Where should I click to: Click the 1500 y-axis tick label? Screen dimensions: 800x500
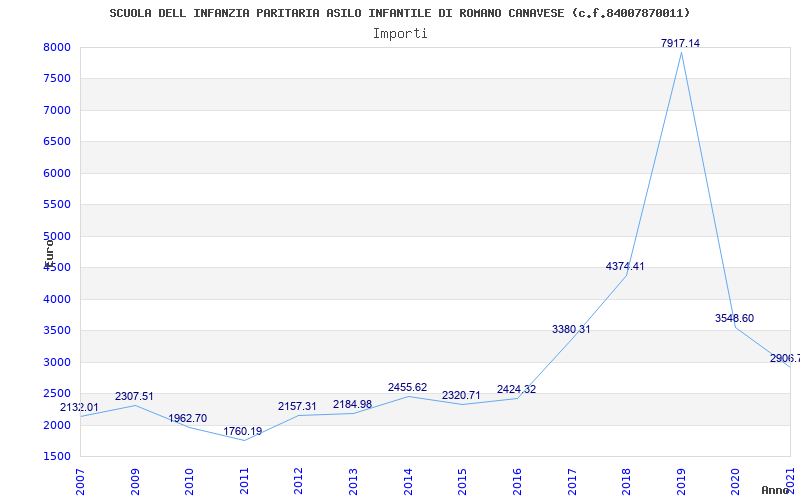[x=56, y=456]
